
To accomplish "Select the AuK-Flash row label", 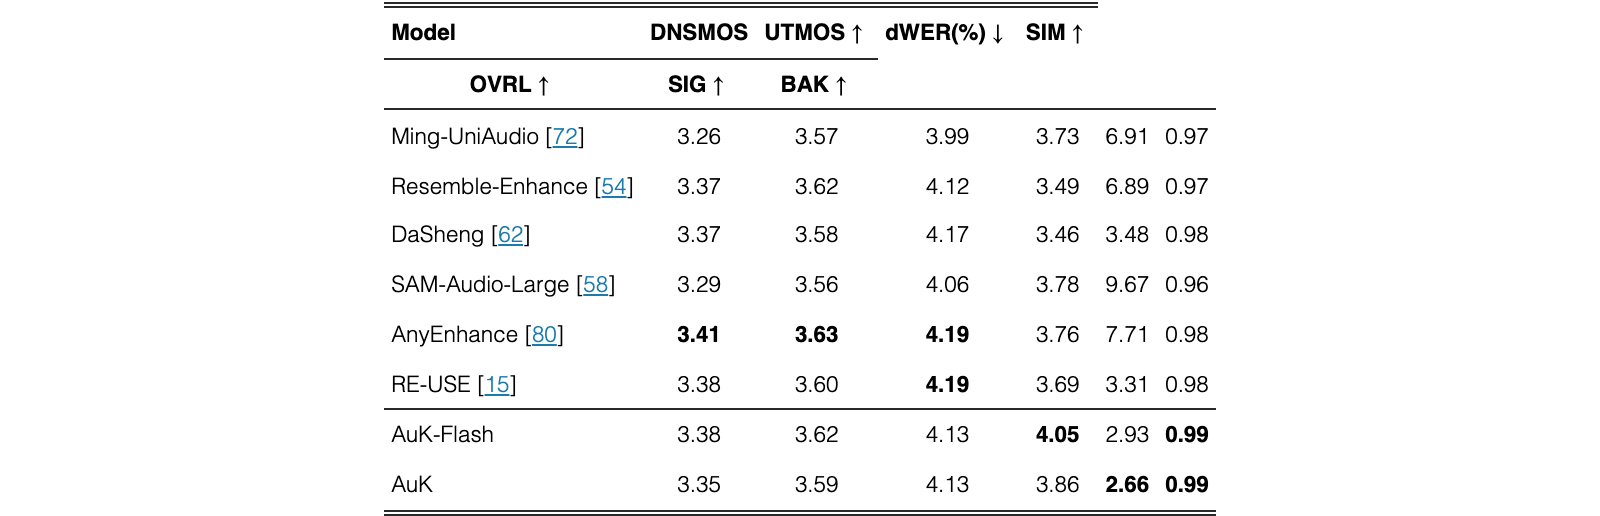I will pos(442,434).
